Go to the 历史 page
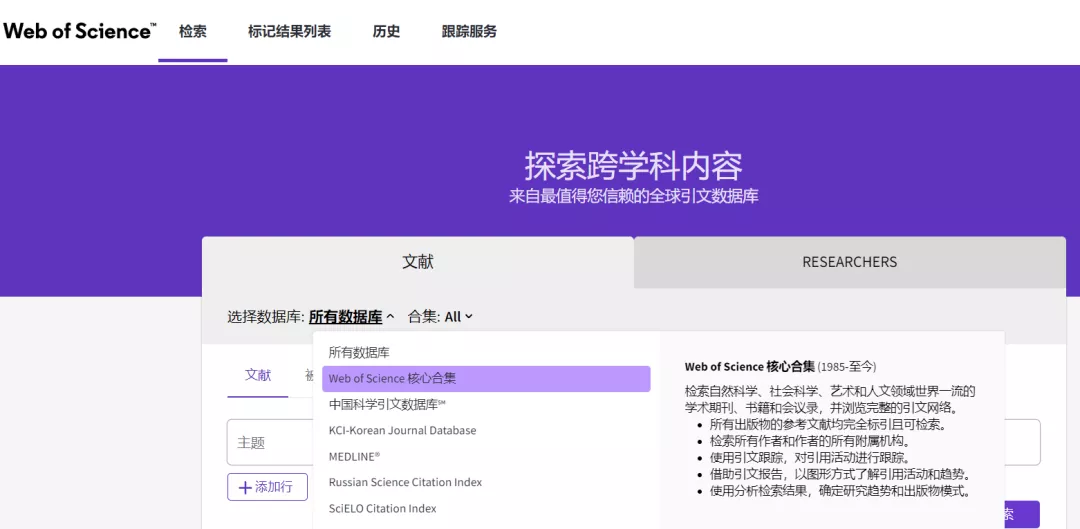This screenshot has width=1080, height=529. [386, 32]
